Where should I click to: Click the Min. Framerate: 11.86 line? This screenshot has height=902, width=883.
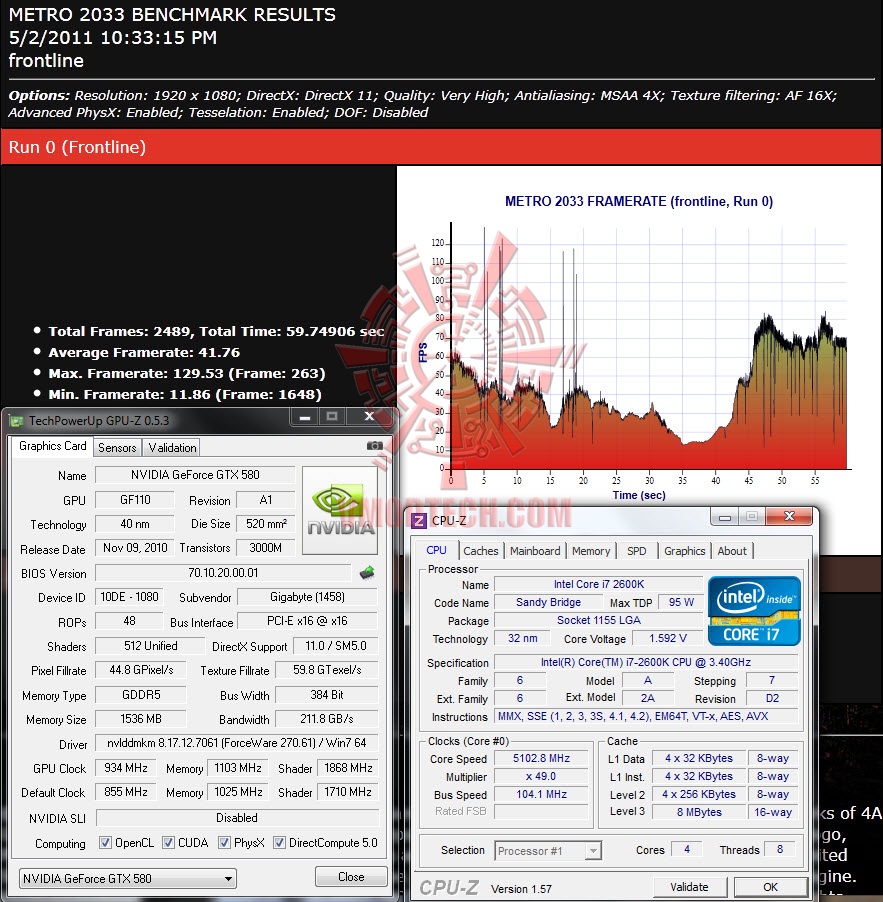[x=185, y=395]
